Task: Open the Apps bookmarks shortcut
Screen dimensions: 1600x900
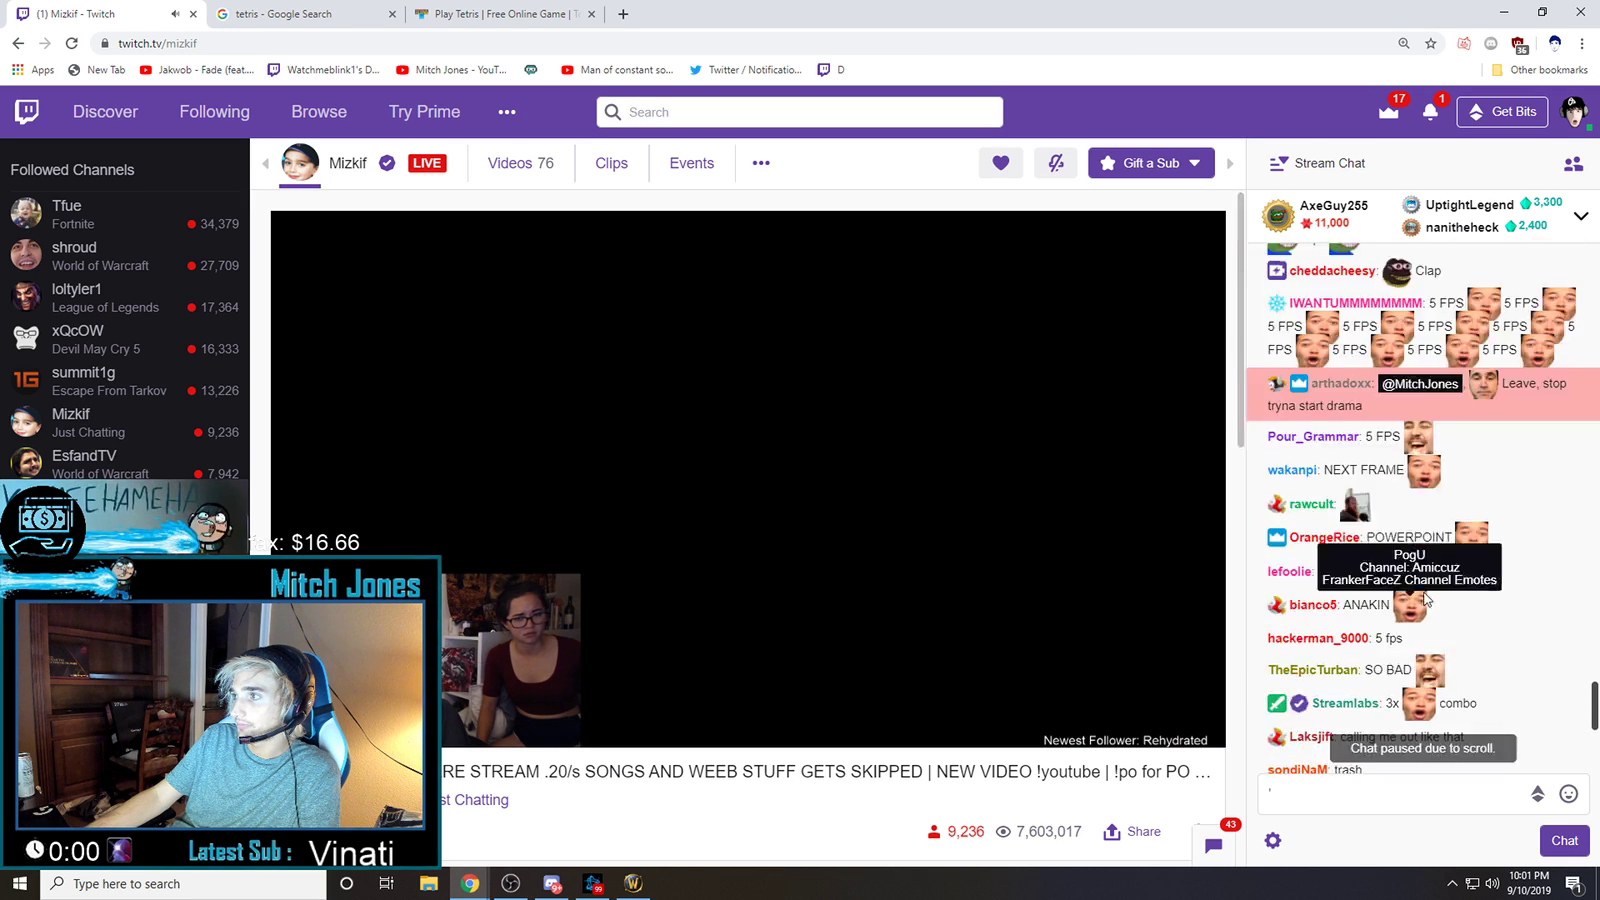Action: click(33, 70)
